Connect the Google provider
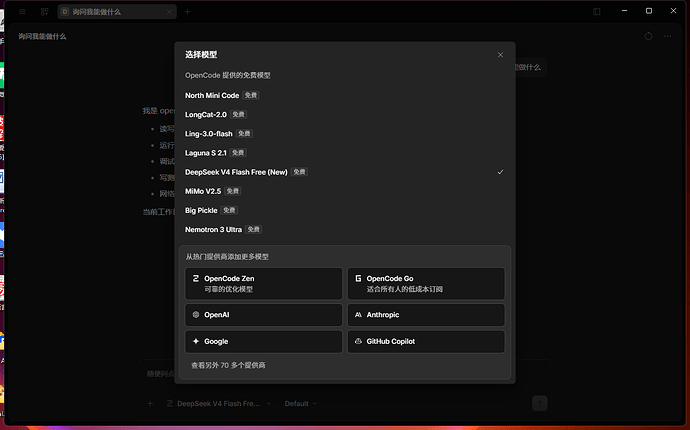Screen dimensions: 690x430 point(264,342)
